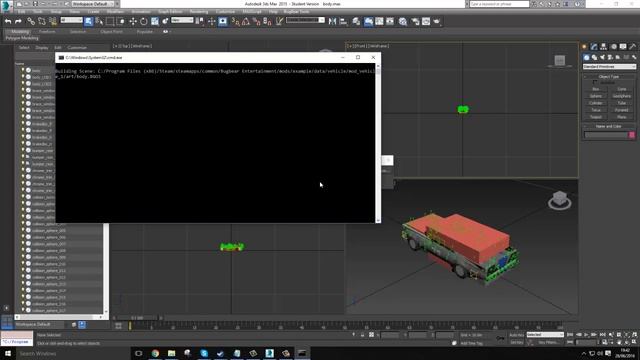Viewport: 640px width, 360px height.
Task: Click the pink object color swatch
Action: tap(632, 135)
